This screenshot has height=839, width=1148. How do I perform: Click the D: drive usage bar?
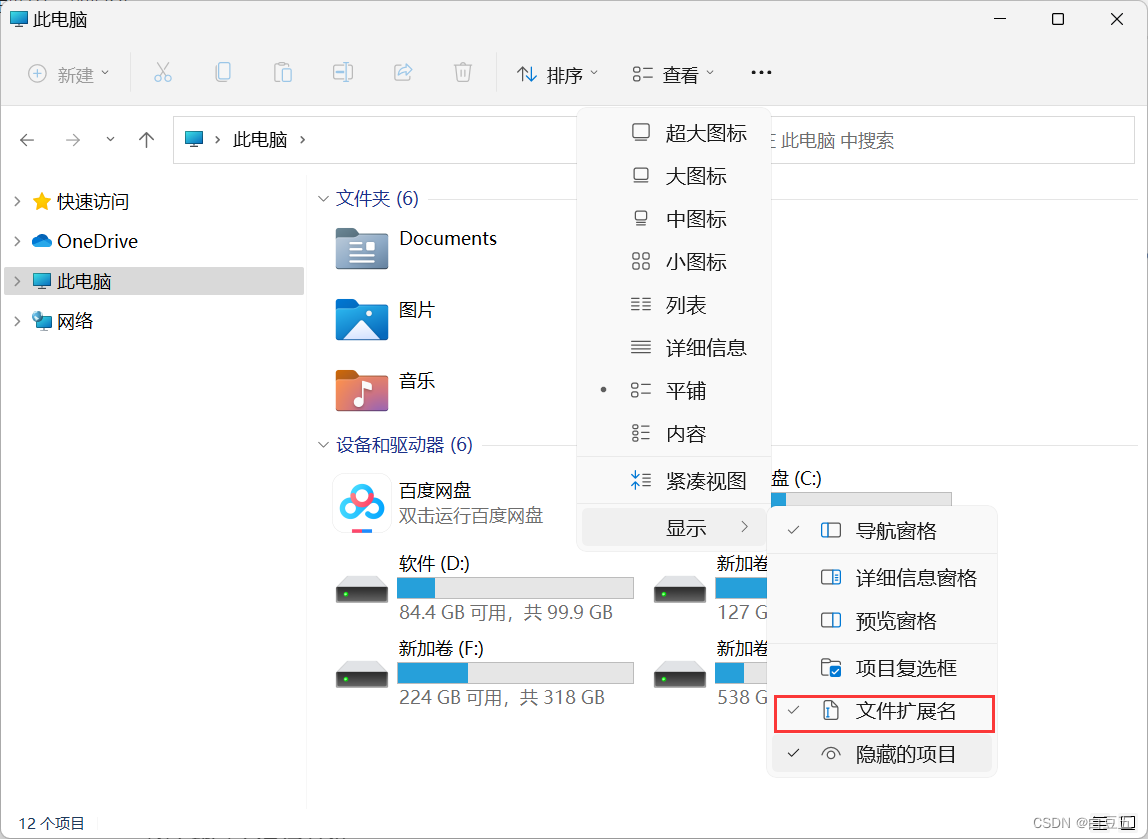point(515,588)
